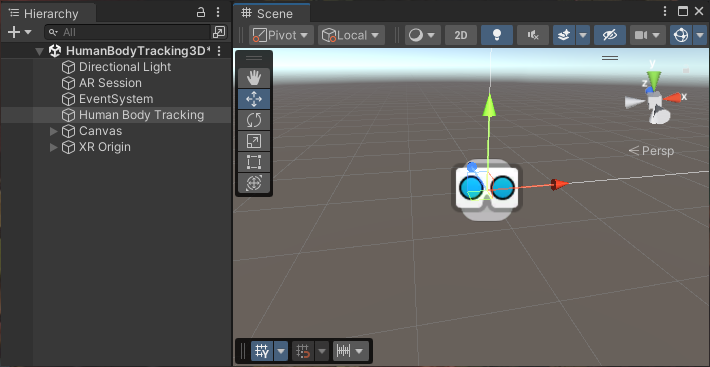The height and width of the screenshot is (367, 710).
Task: Toggle hidden objects visibility eye
Action: tap(609, 35)
